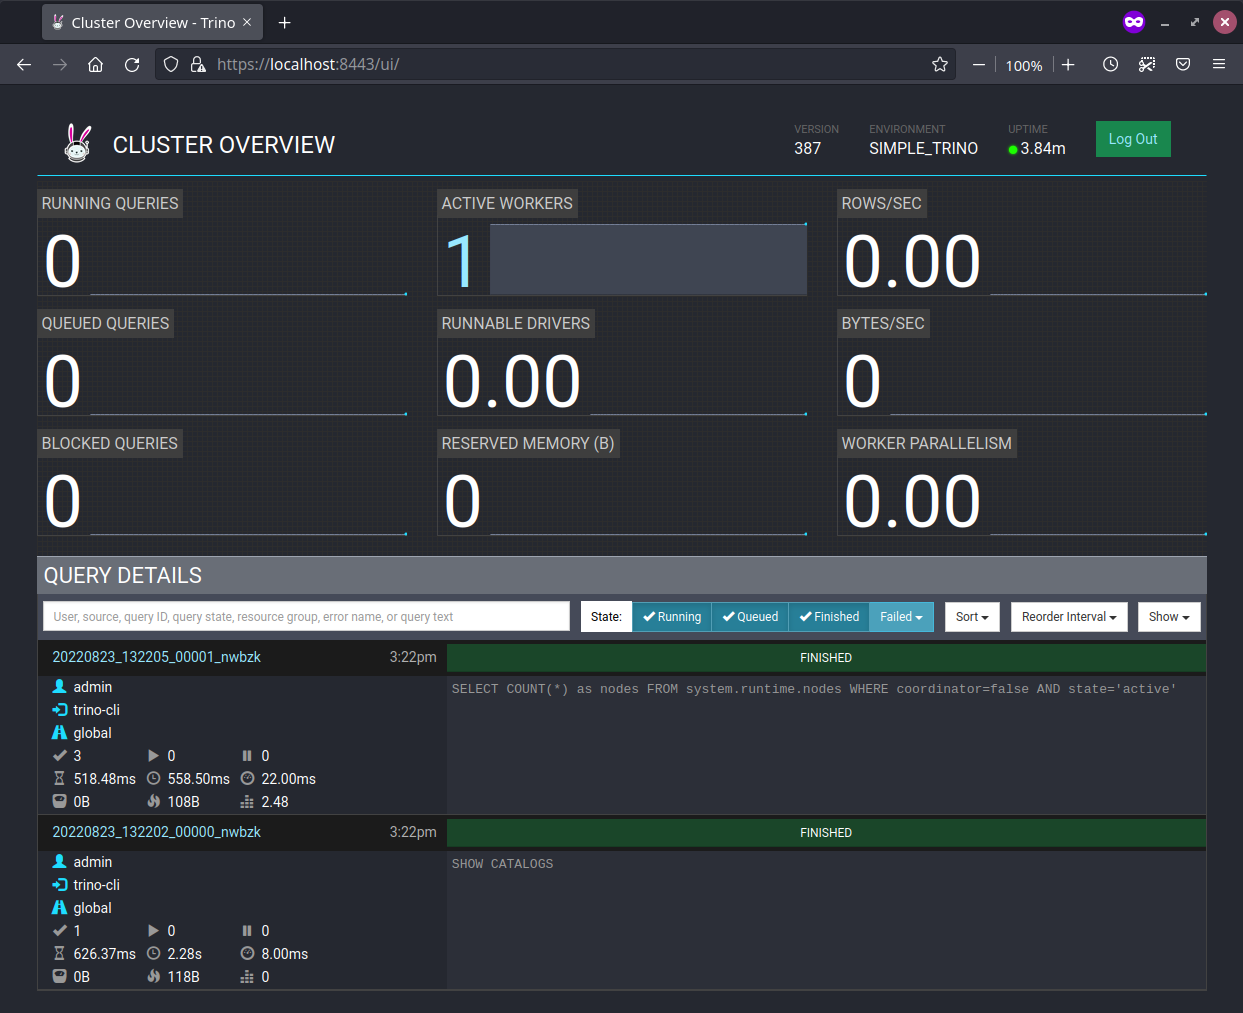This screenshot has height=1013, width=1243.
Task: Click the flame cumulative-memory icon on first query
Action: 152,801
